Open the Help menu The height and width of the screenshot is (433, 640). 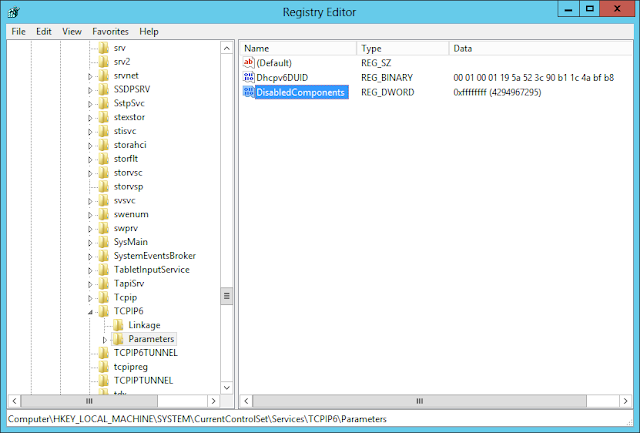[x=149, y=31]
